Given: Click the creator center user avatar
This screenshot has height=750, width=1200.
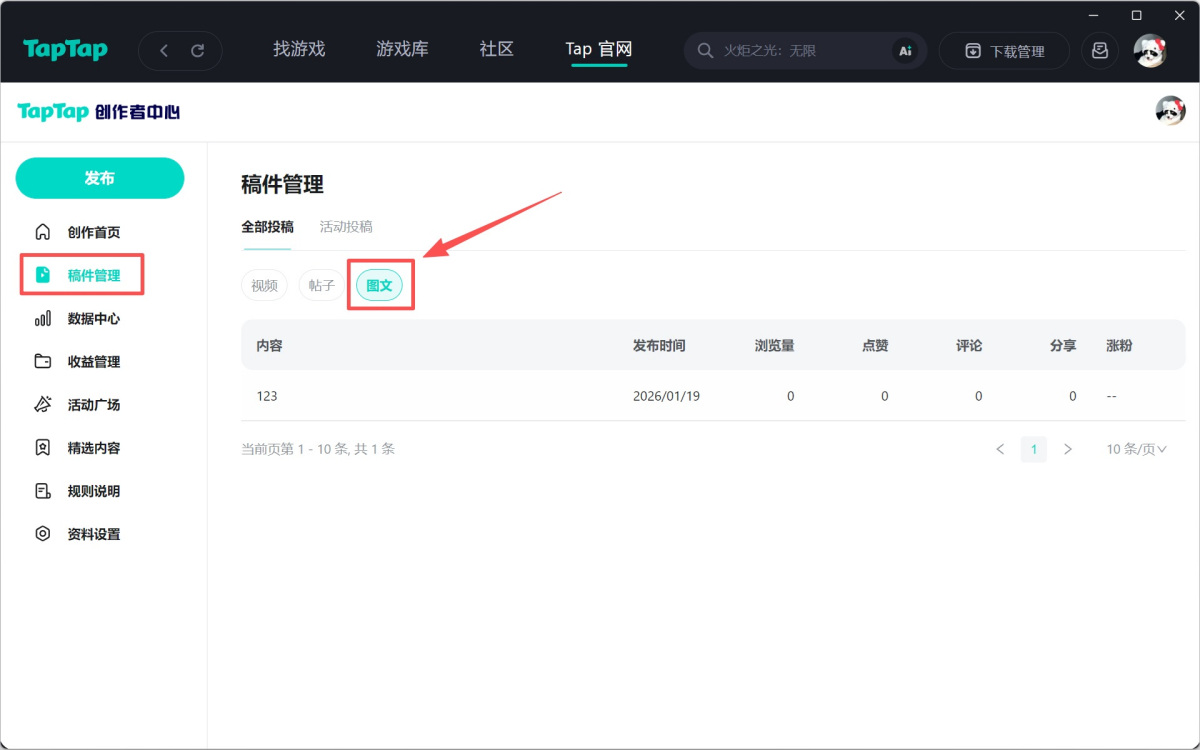Looking at the screenshot, I should [x=1169, y=111].
